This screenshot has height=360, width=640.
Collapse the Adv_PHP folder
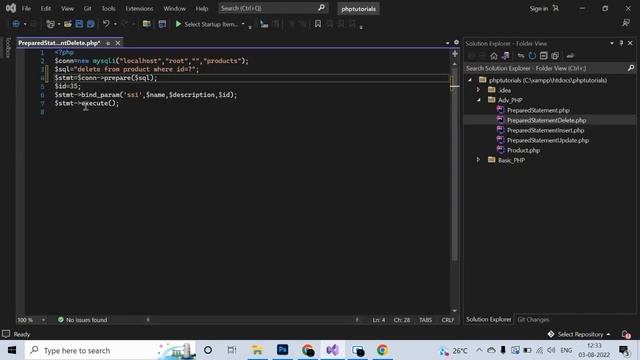(x=479, y=100)
